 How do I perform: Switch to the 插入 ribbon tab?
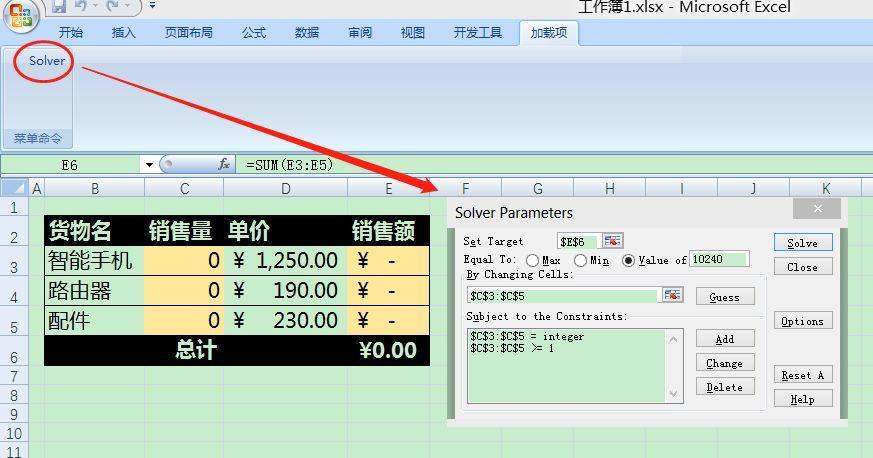pos(124,33)
